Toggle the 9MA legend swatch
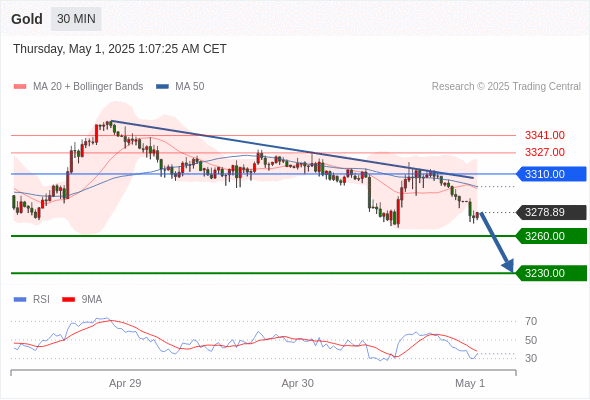 pyautogui.click(x=68, y=300)
